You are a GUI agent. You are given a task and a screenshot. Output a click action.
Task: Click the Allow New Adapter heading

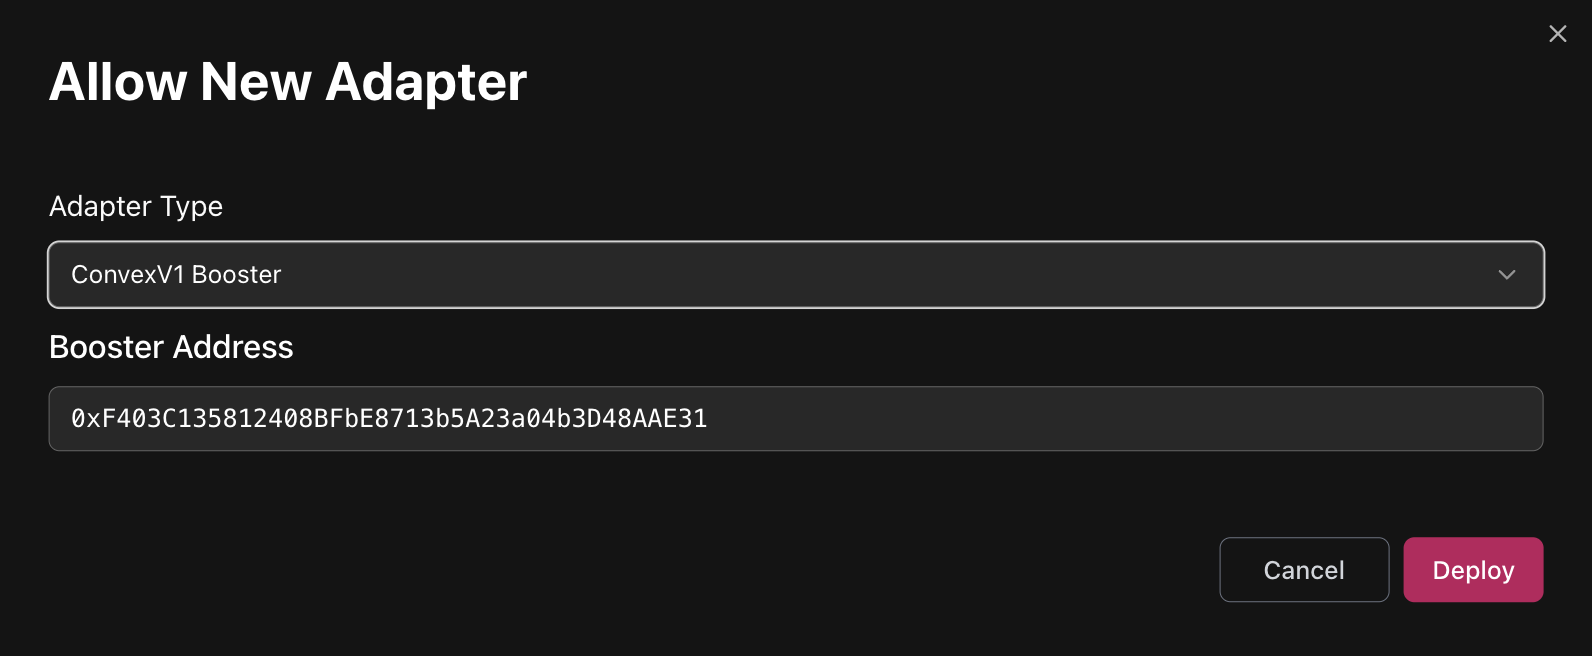[x=288, y=82]
